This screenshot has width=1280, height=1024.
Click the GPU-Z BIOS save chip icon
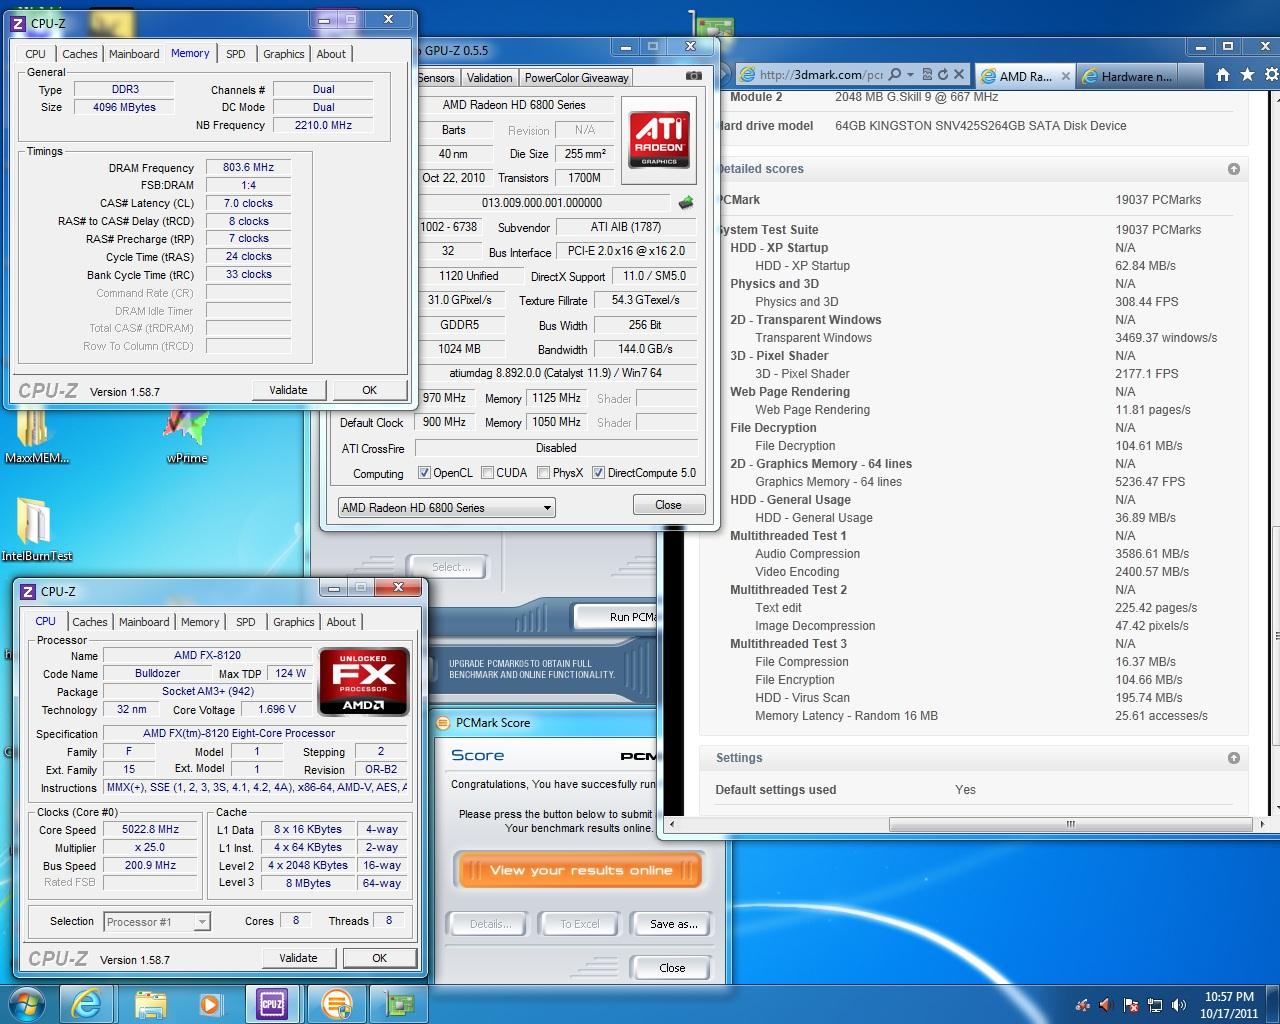coord(686,202)
